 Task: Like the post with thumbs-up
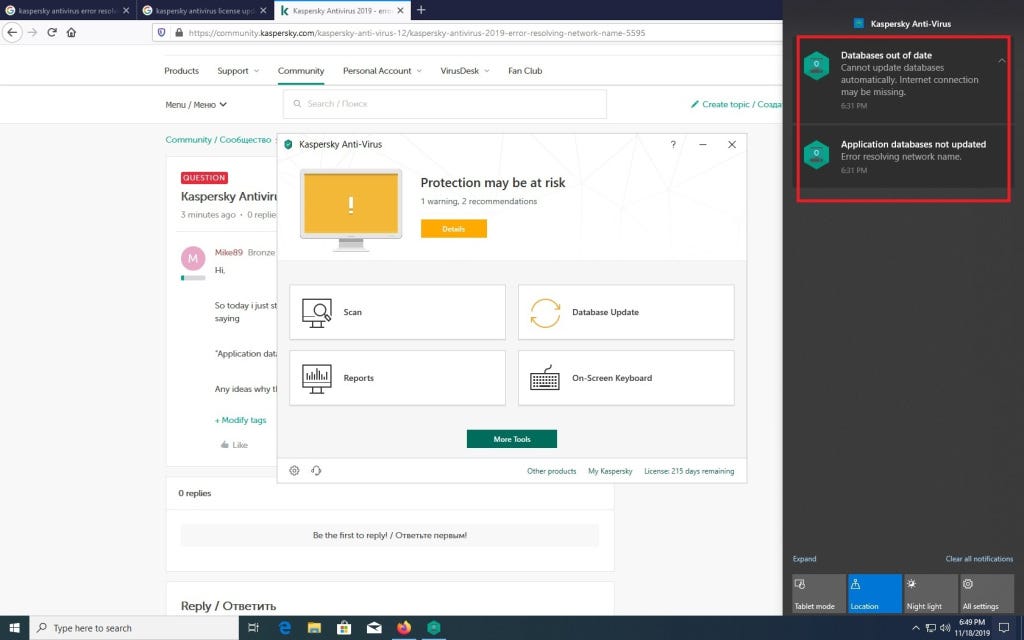(x=234, y=445)
